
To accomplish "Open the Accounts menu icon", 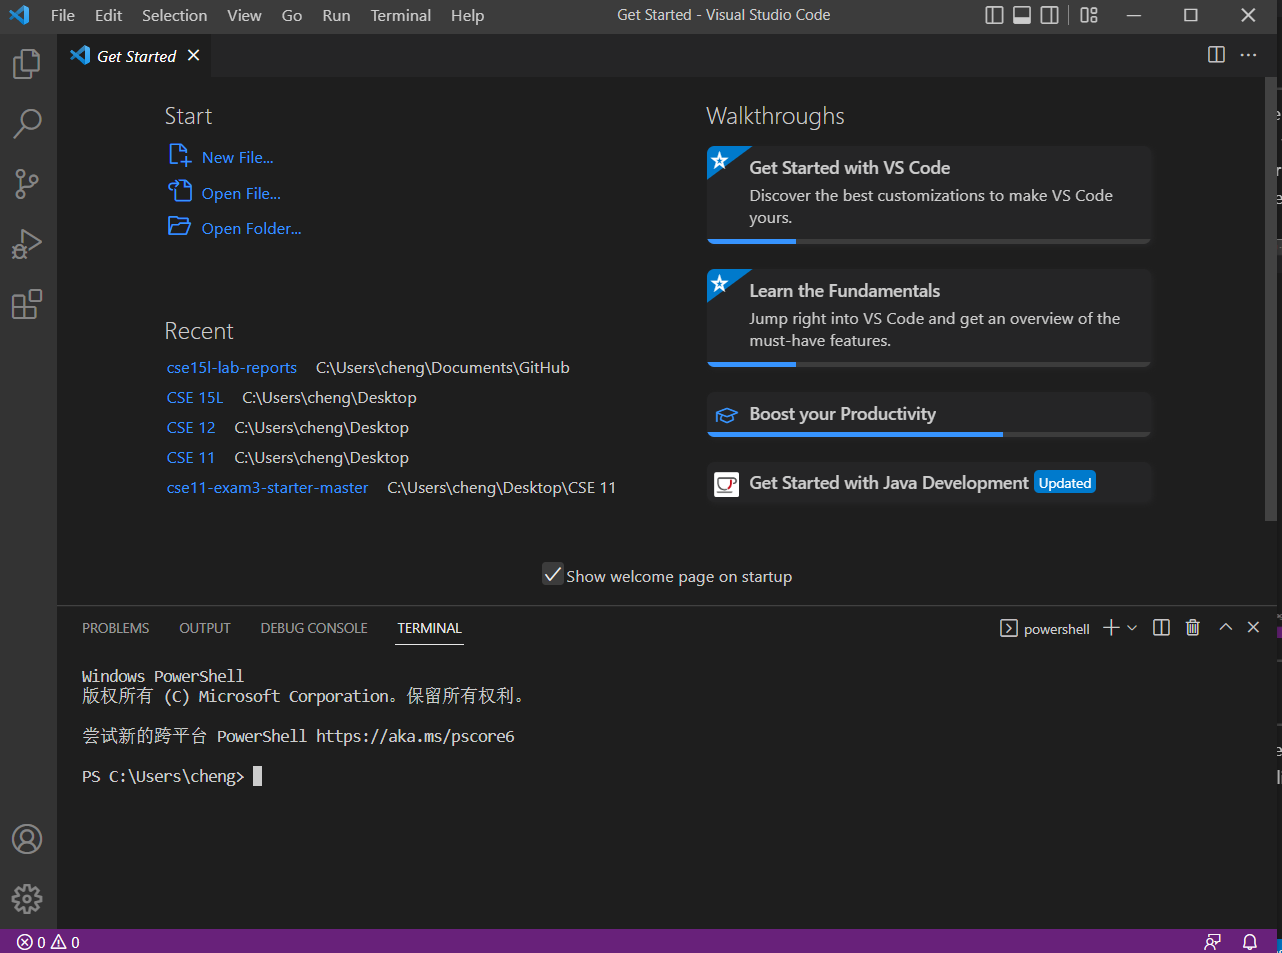I will (27, 839).
